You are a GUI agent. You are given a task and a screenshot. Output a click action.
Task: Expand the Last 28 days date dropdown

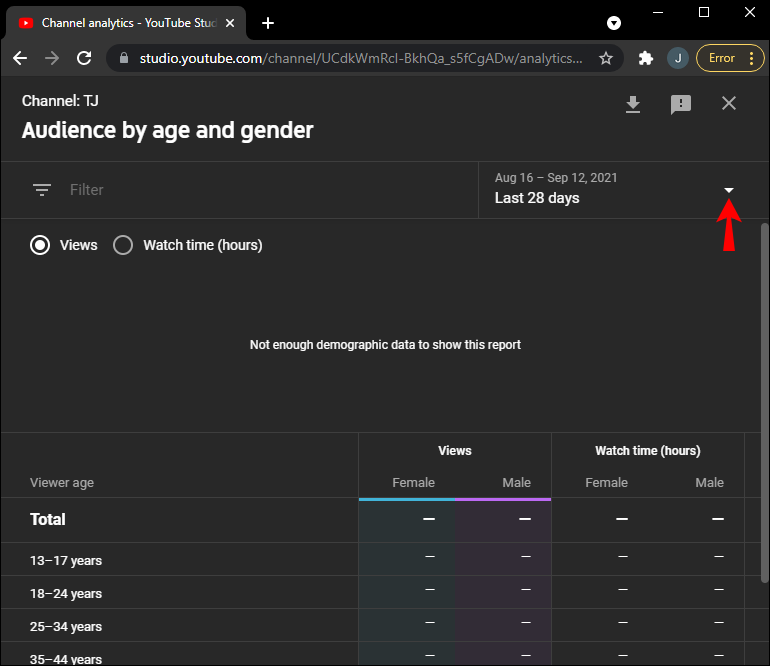[729, 190]
